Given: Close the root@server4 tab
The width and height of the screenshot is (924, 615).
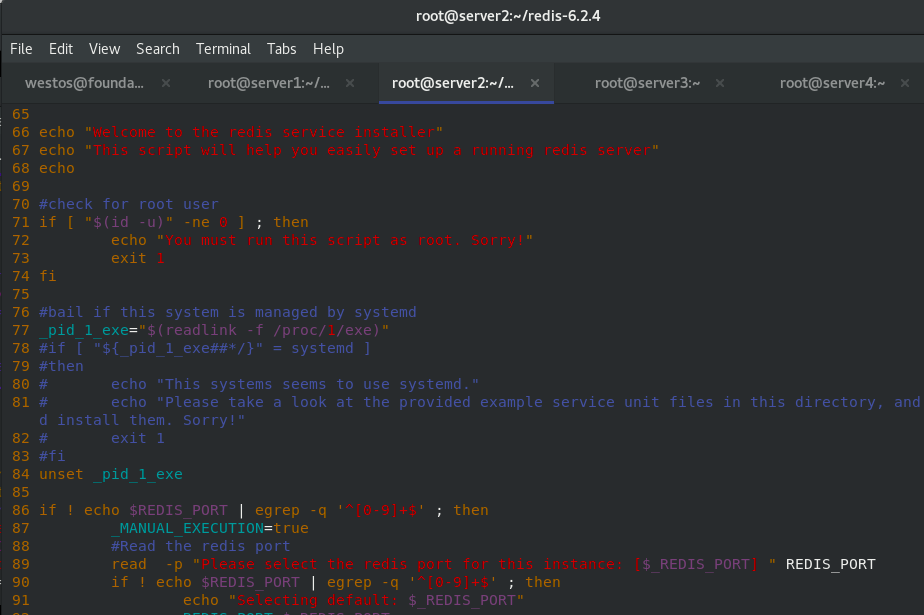Looking at the screenshot, I should 905,83.
